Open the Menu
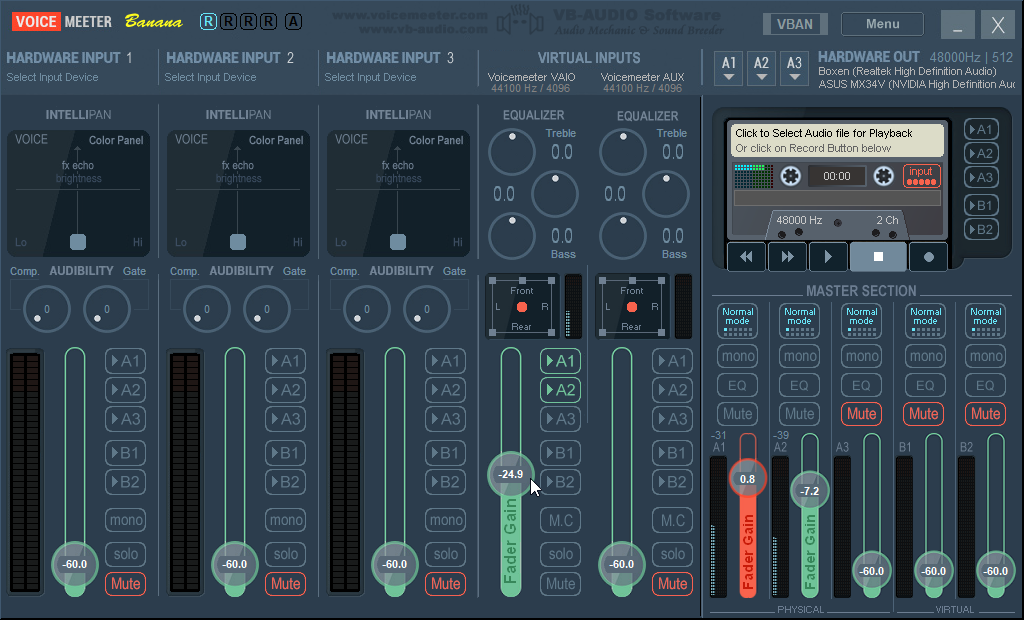The image size is (1024, 620). (x=881, y=23)
